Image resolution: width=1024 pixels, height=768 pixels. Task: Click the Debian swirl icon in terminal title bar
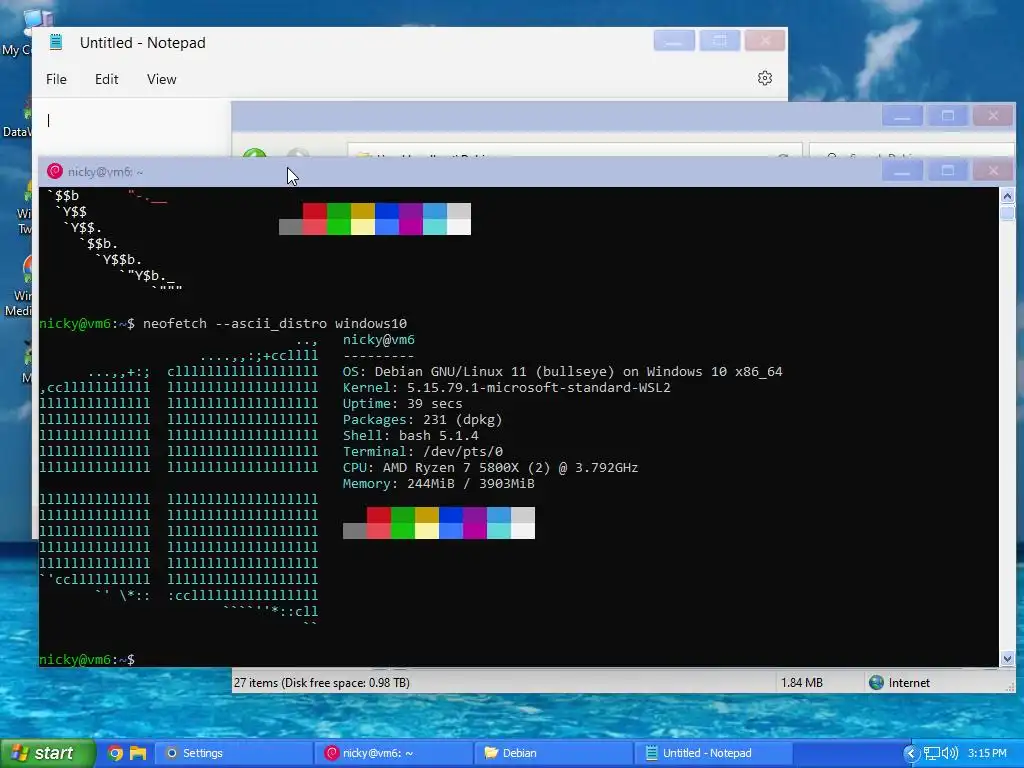click(x=55, y=171)
